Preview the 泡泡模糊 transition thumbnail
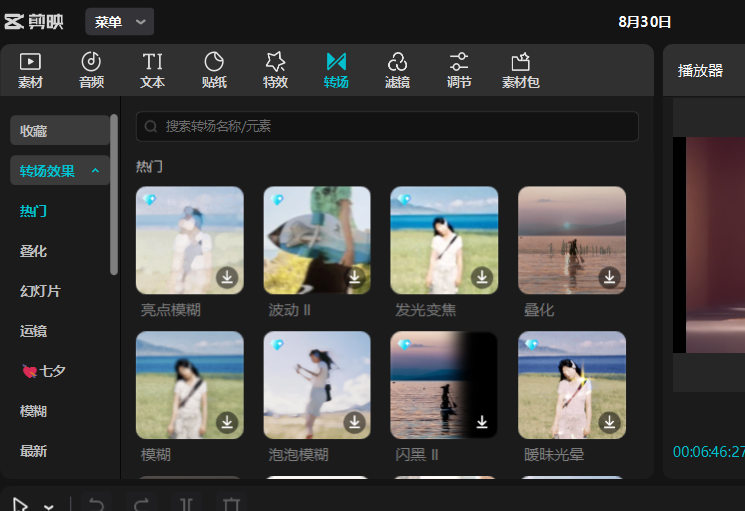This screenshot has width=745, height=511. tap(317, 385)
